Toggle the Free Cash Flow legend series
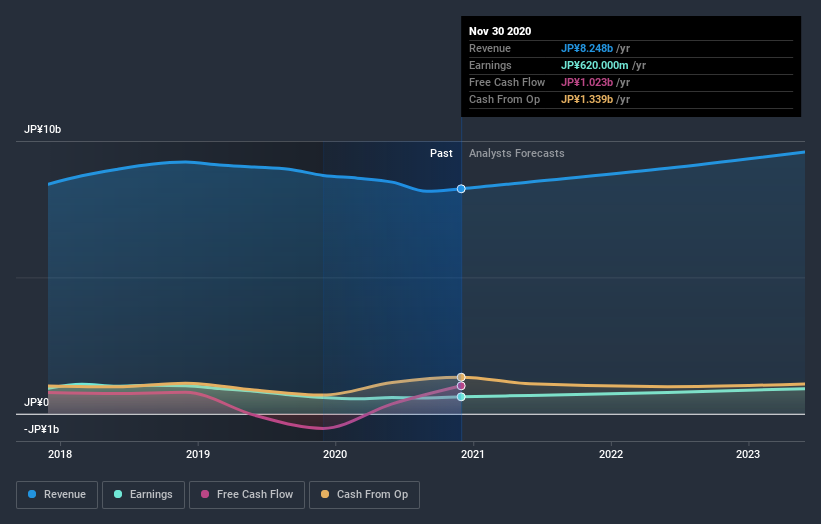 pos(247,495)
